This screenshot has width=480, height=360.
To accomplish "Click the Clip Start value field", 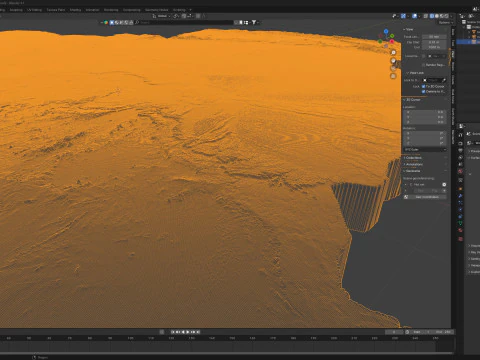I will pyautogui.click(x=434, y=42).
